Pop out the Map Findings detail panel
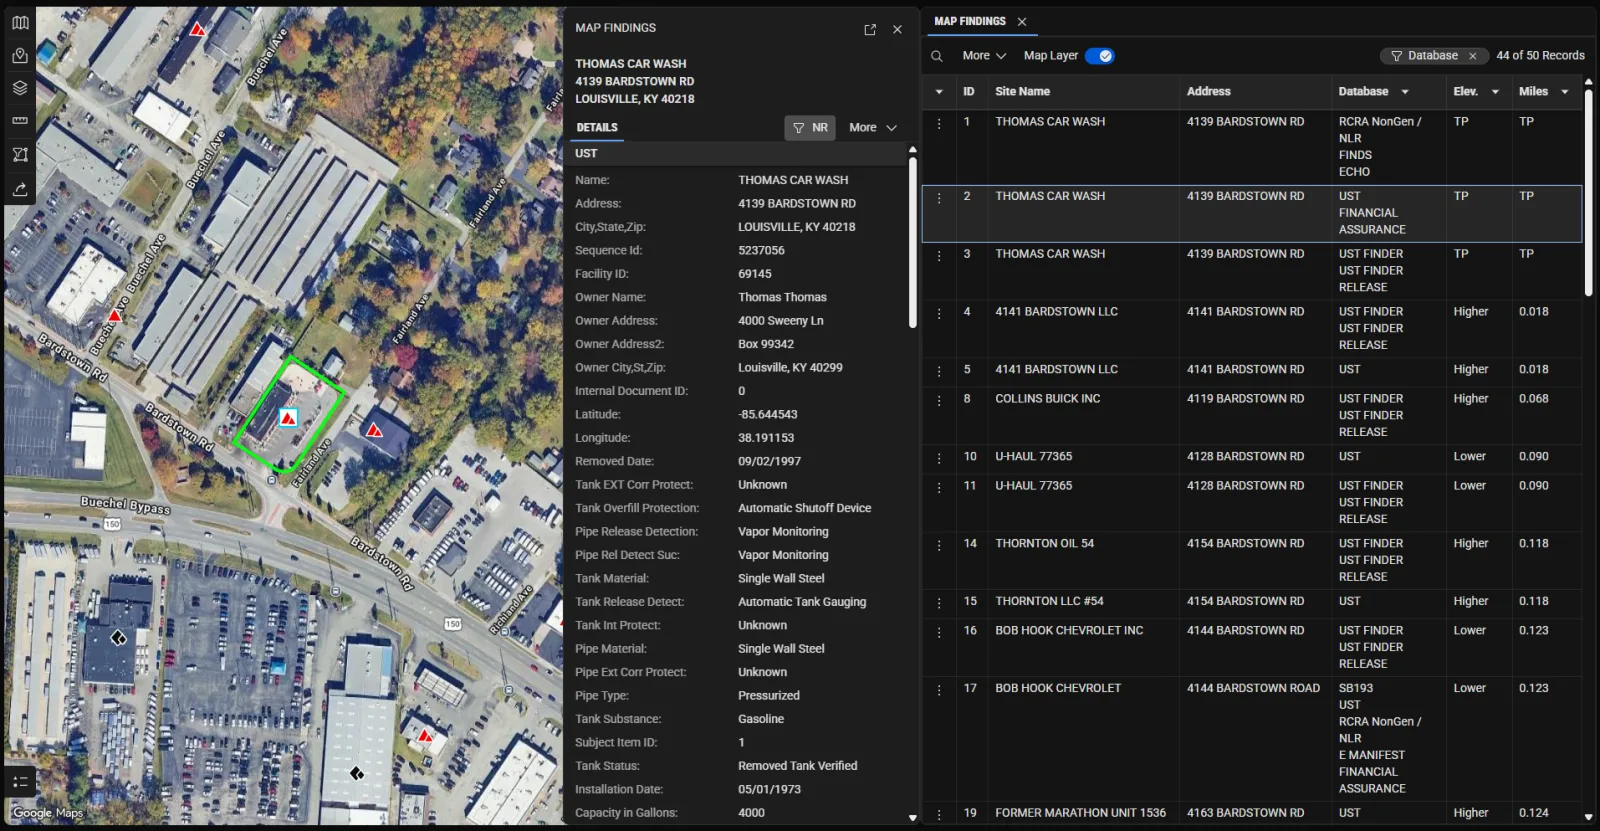The width and height of the screenshot is (1600, 831). tap(870, 30)
